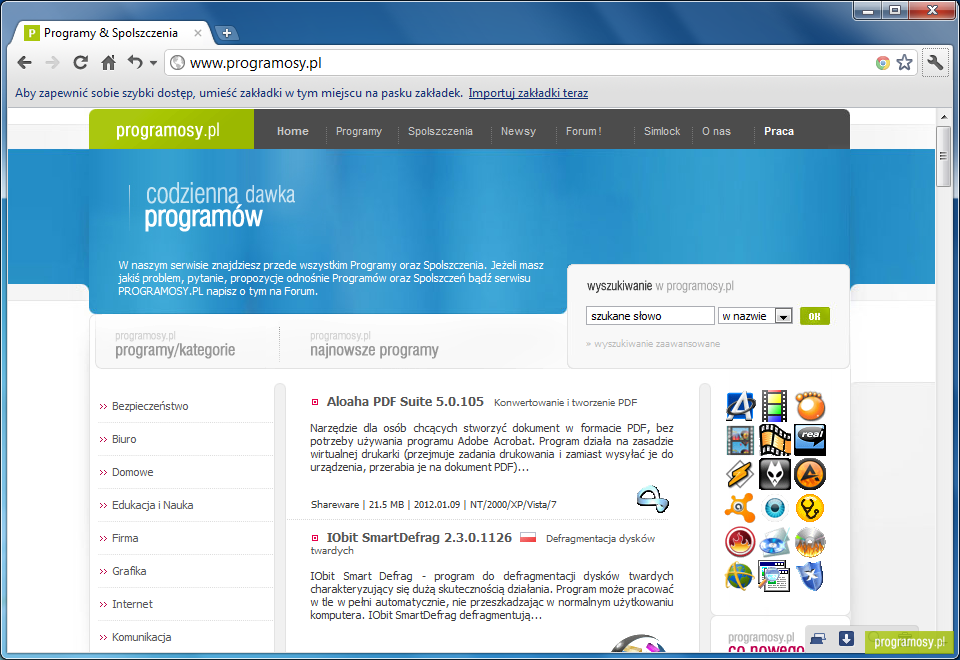
Task: Click the RealPlayer icon
Action: [x=810, y=440]
